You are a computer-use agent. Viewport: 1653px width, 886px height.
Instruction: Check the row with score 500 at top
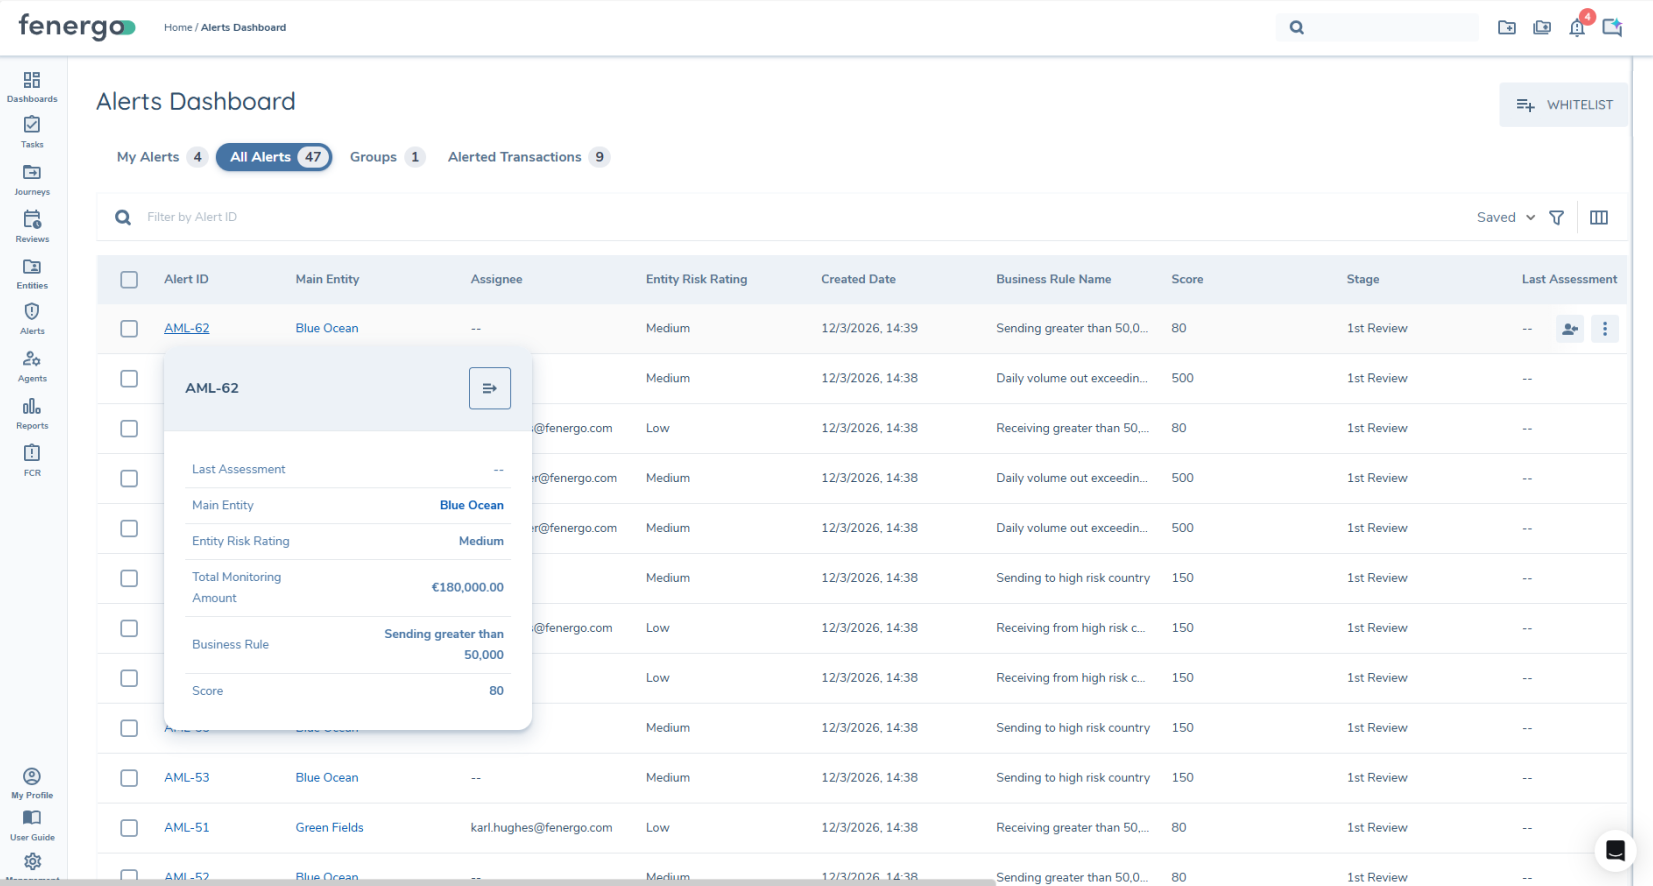coord(129,378)
